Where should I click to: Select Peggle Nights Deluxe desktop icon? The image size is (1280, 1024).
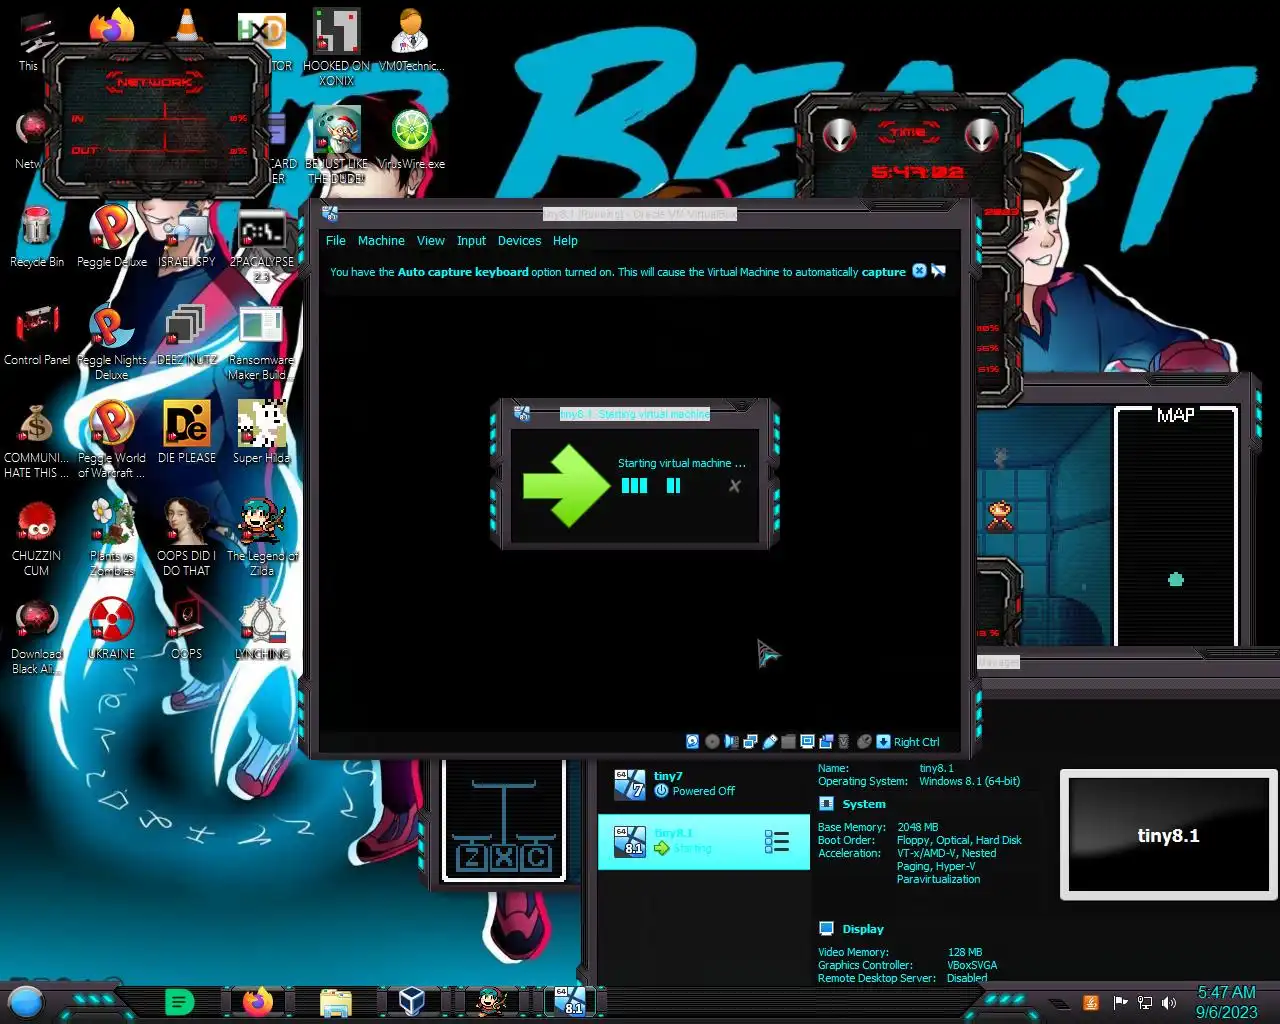click(112, 343)
